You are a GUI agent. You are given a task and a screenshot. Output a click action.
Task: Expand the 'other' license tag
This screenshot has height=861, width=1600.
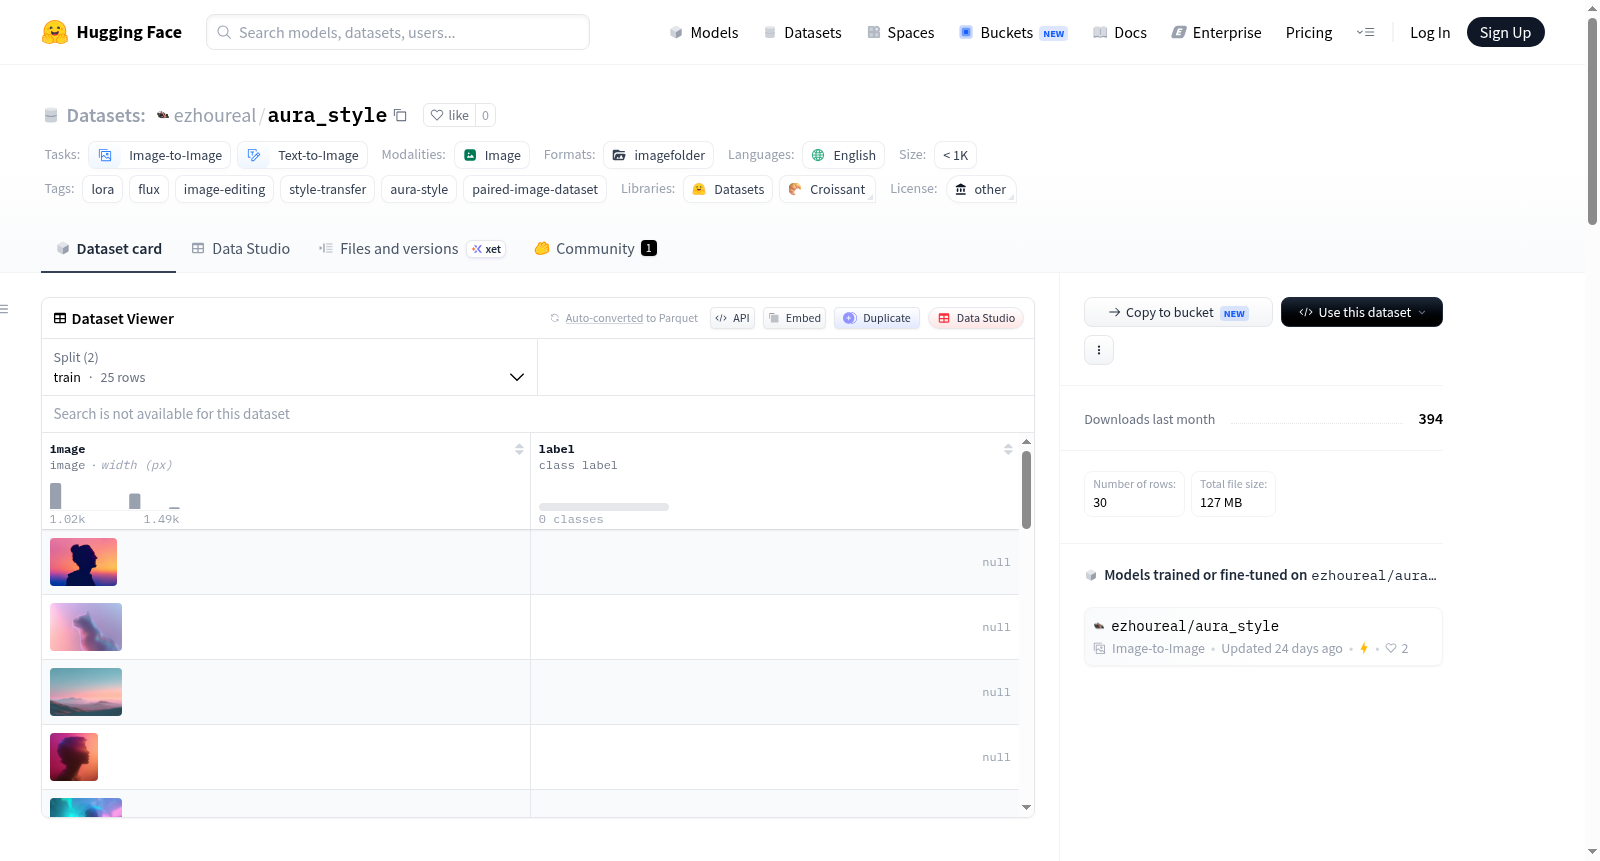pos(980,189)
